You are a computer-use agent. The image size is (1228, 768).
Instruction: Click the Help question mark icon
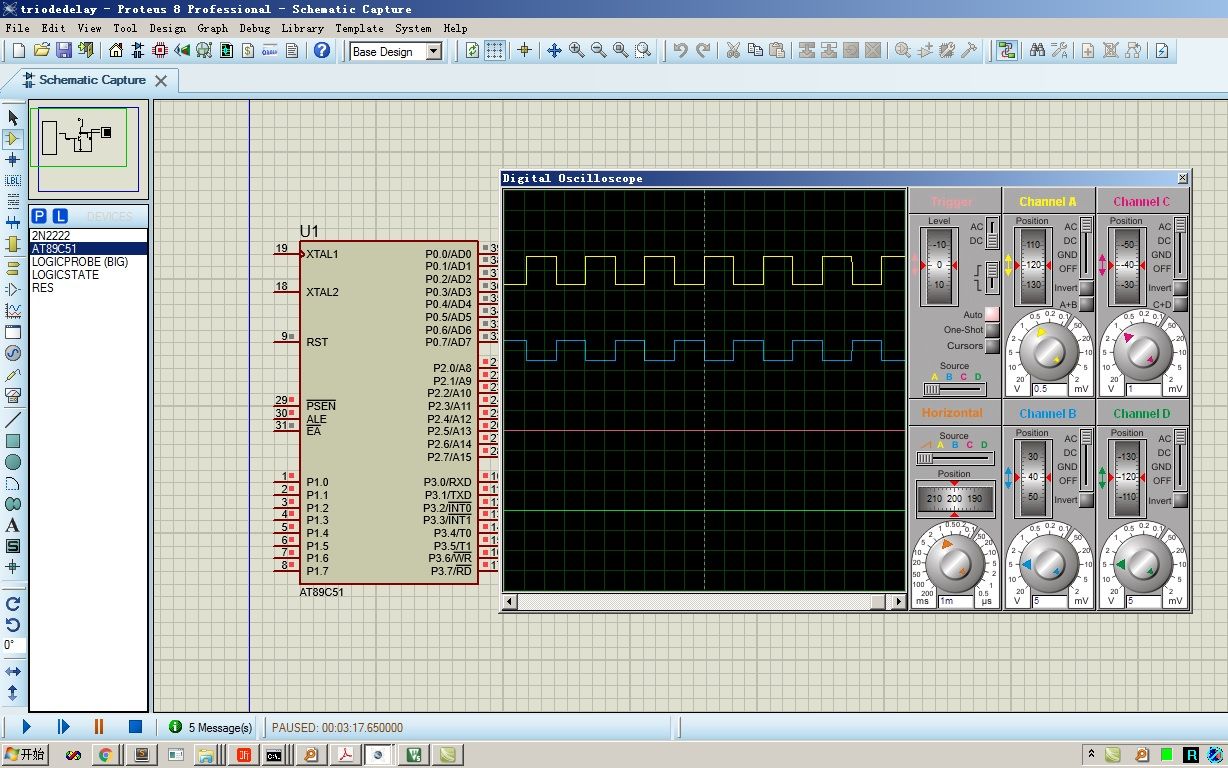[322, 51]
